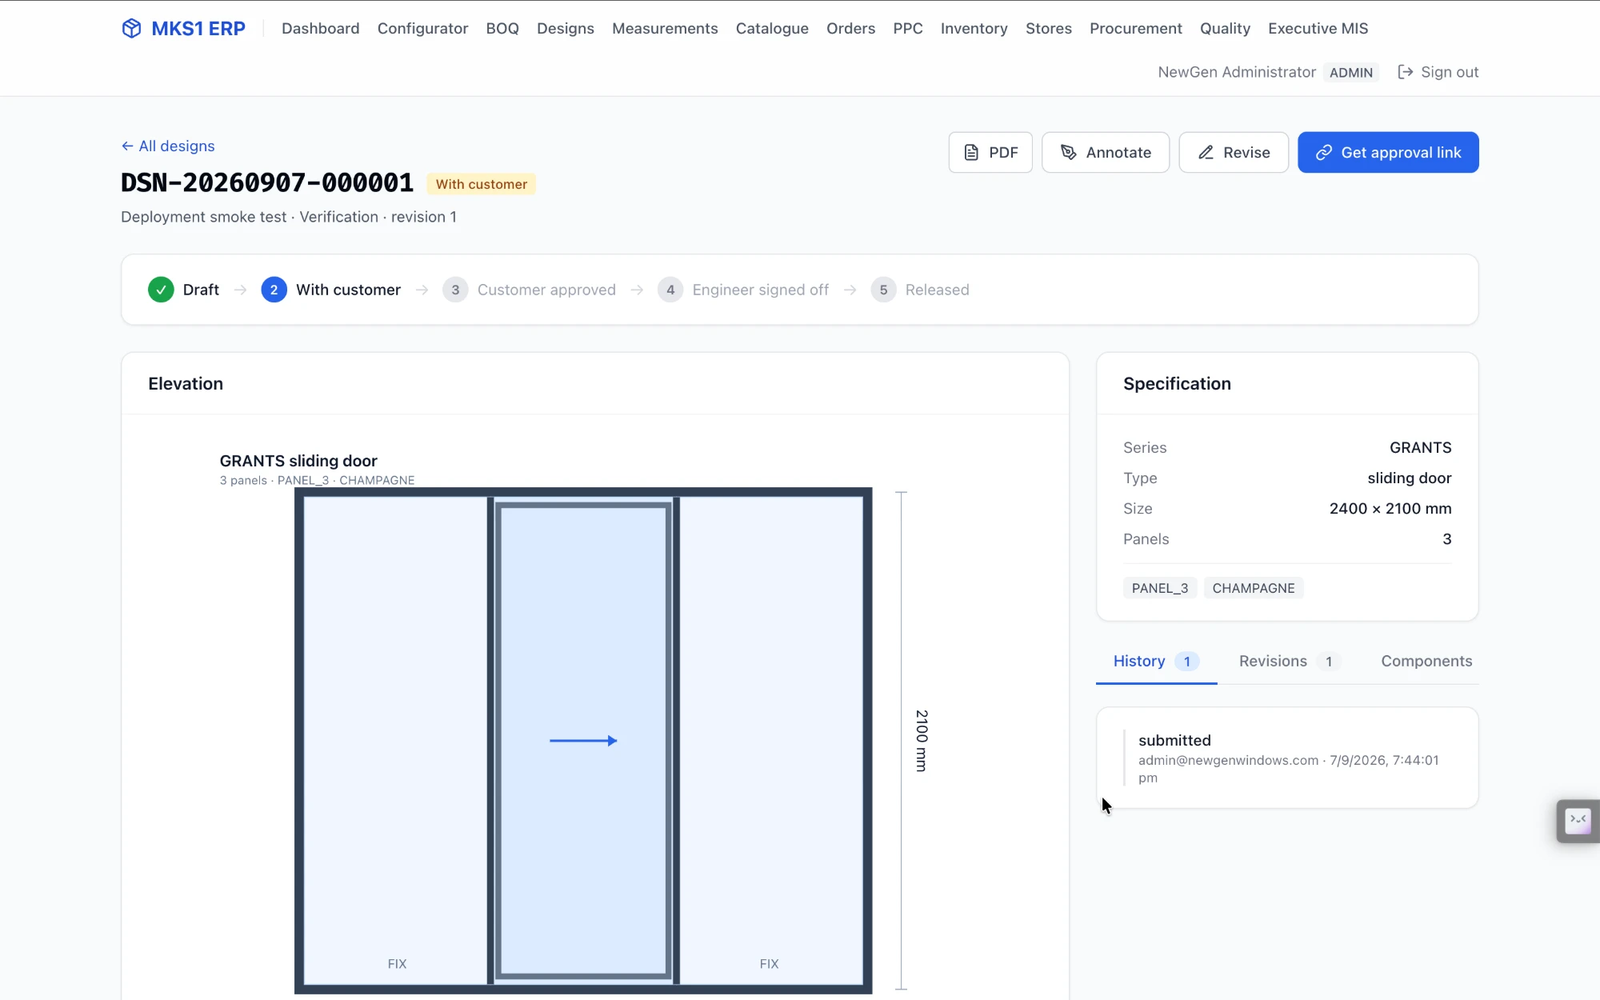The image size is (1600, 1000).
Task: Click the Customer approved step label
Action: tap(546, 290)
